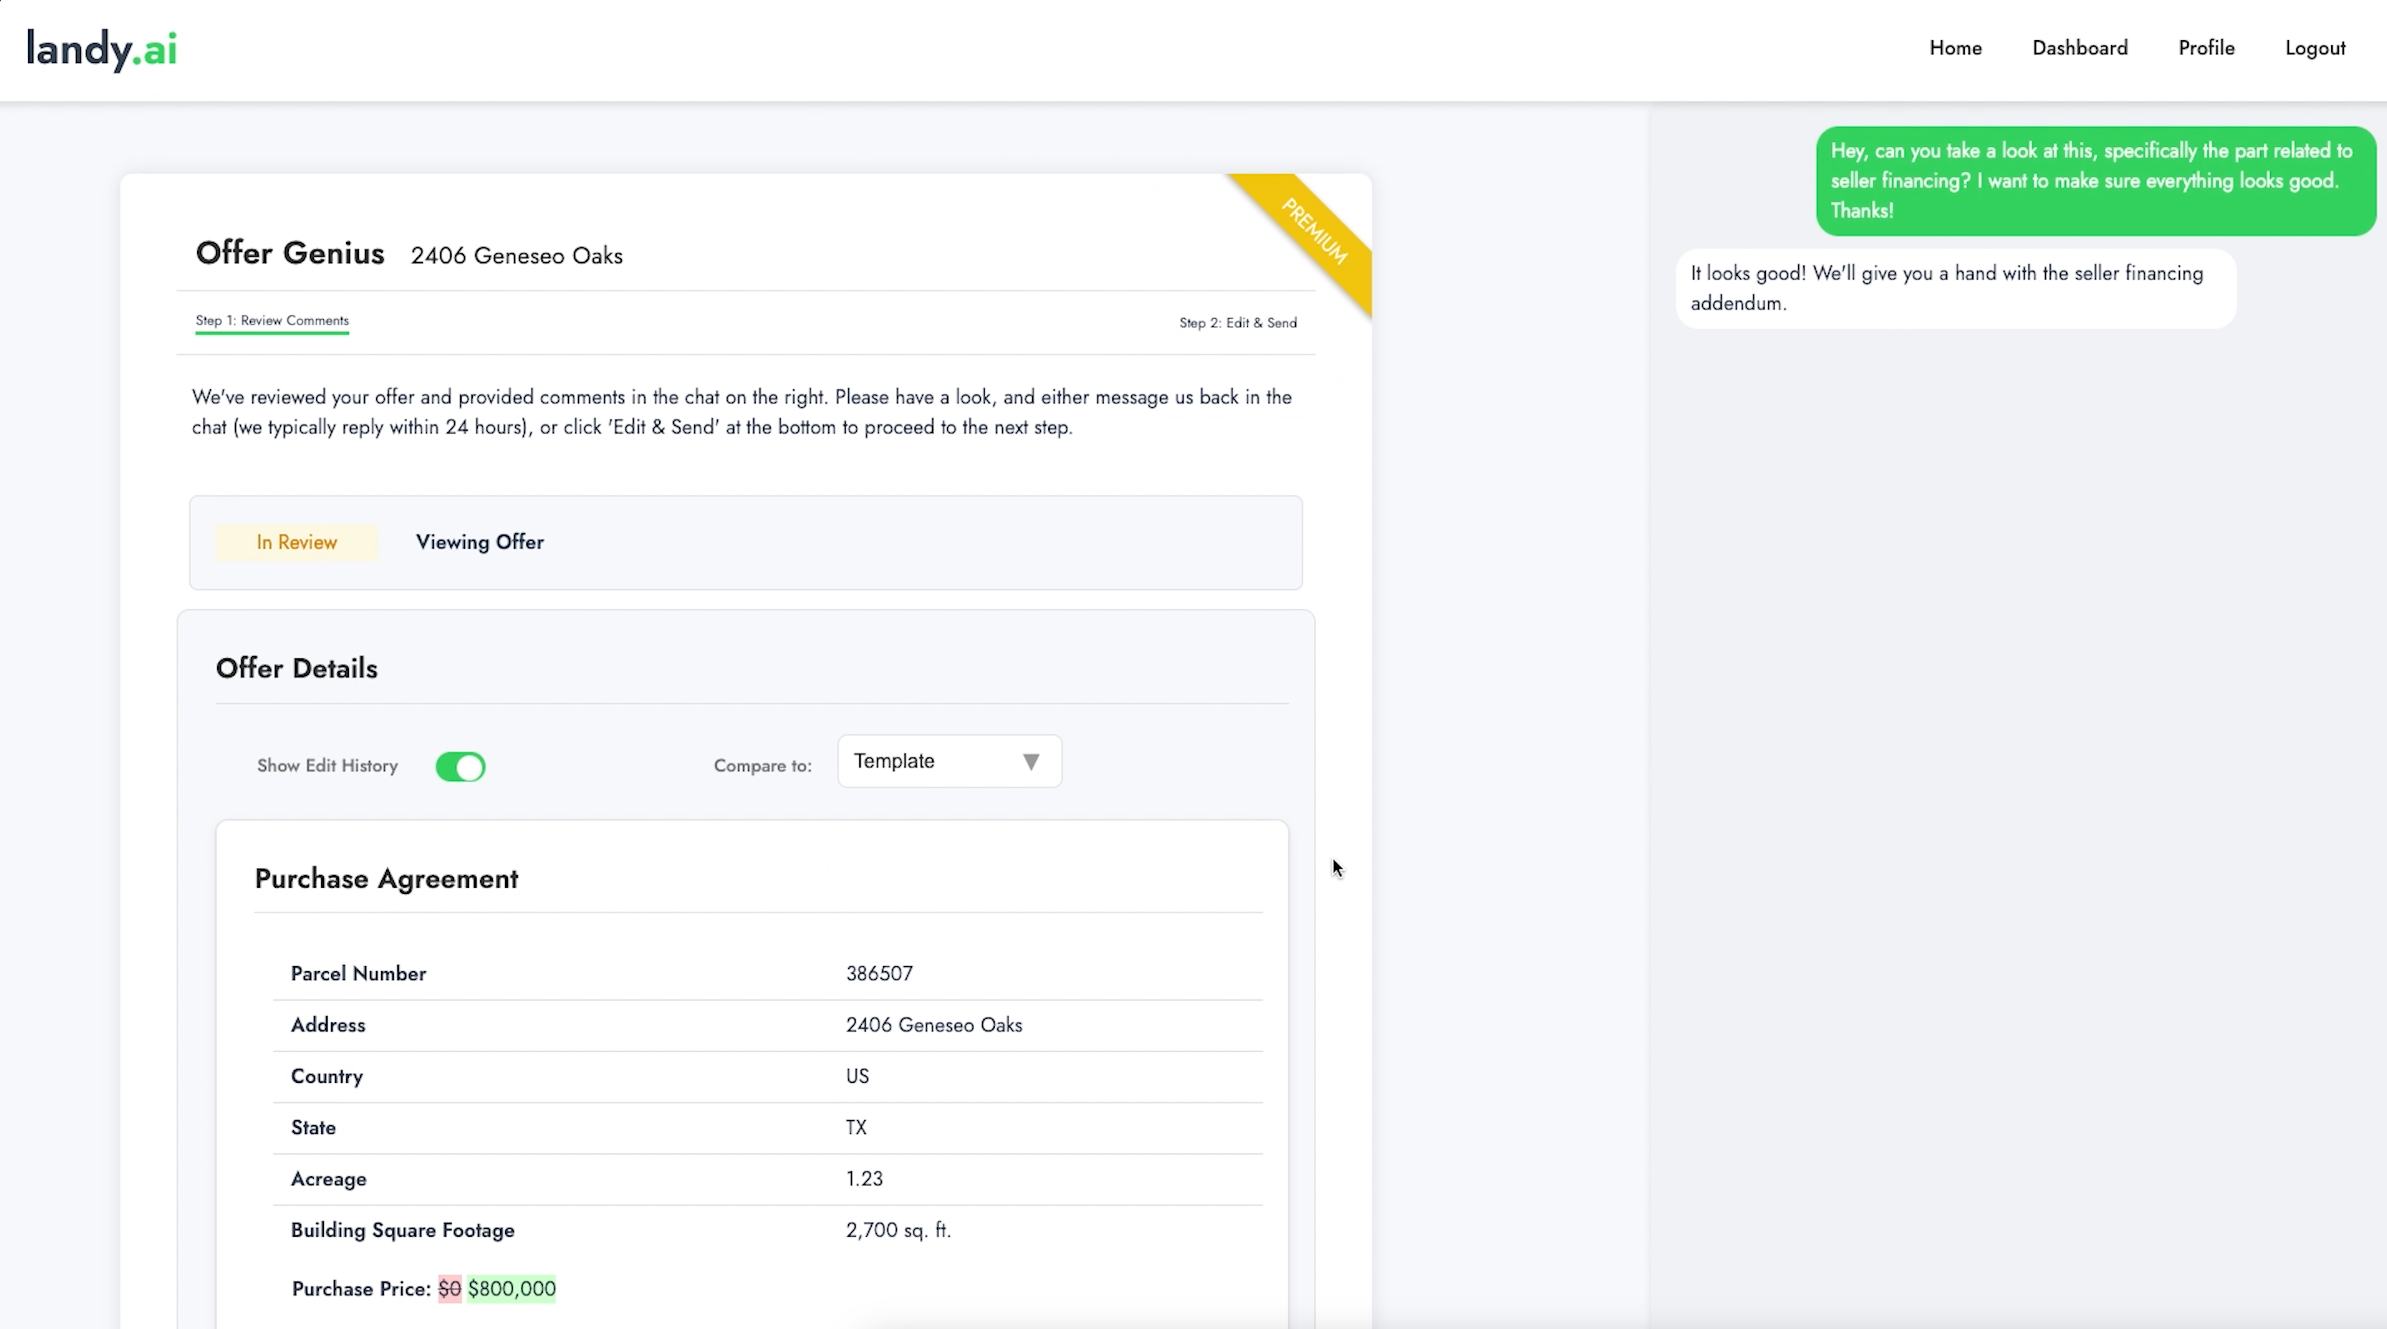Select the Viewing Offer label
This screenshot has width=2387, height=1329.
(x=479, y=542)
